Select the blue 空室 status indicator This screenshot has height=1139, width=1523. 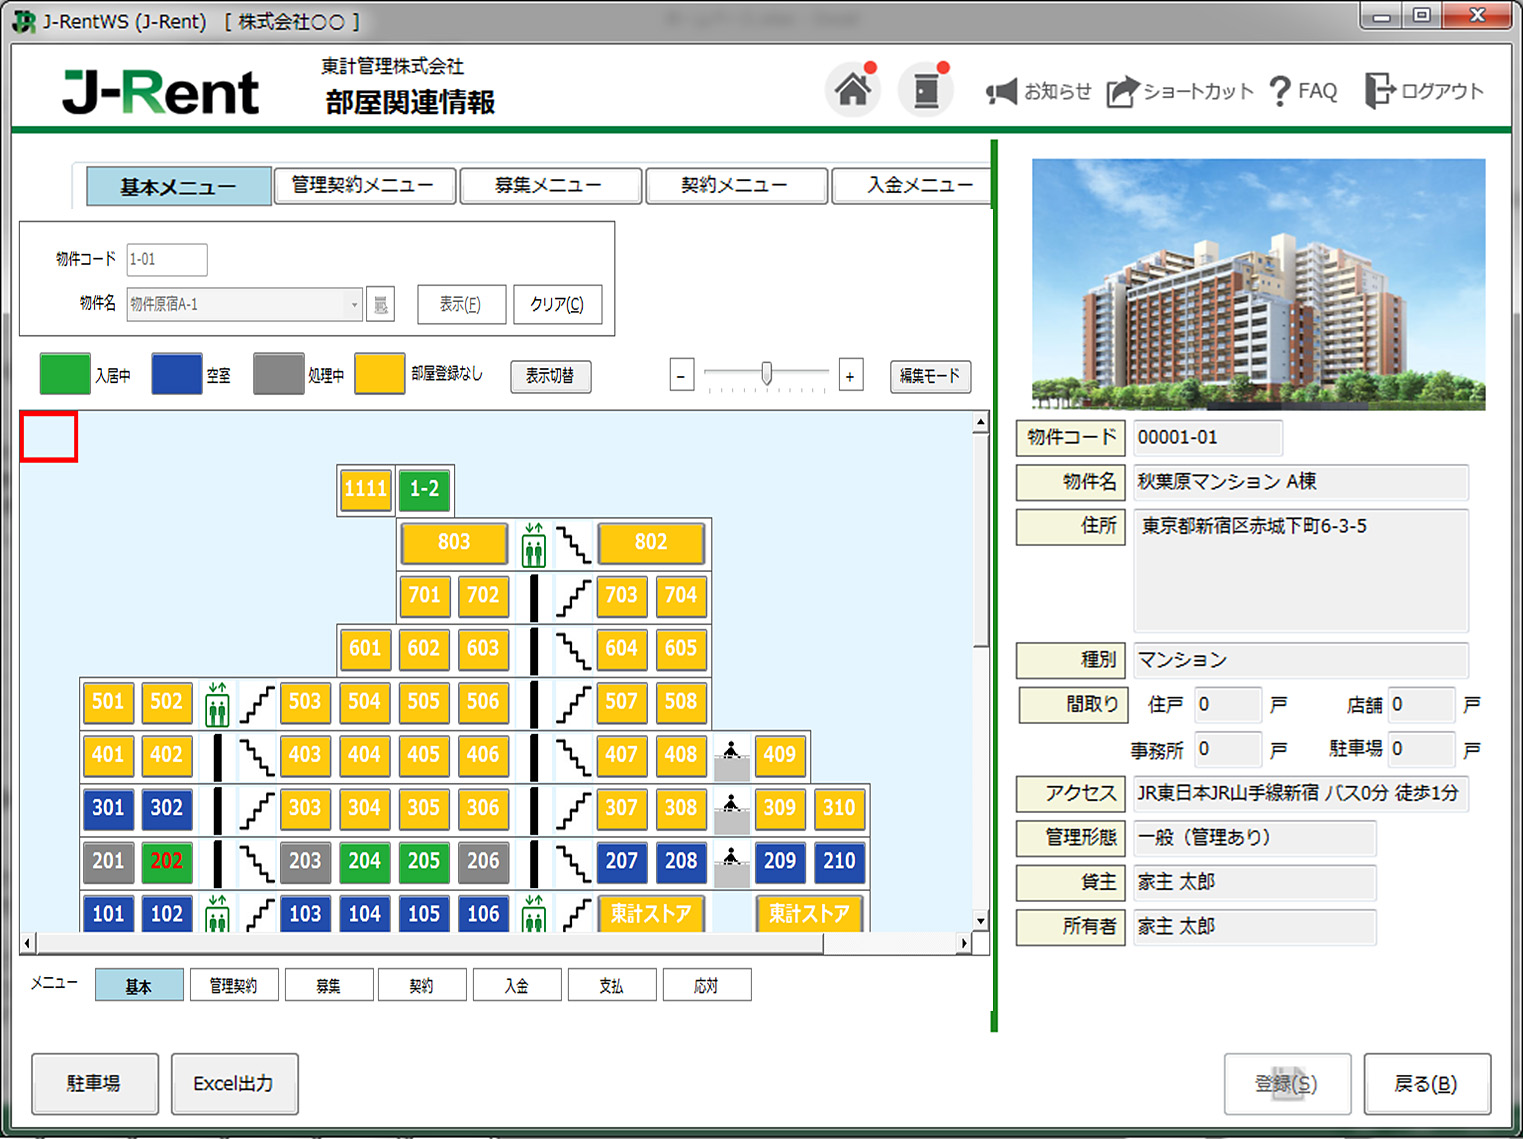(x=177, y=373)
